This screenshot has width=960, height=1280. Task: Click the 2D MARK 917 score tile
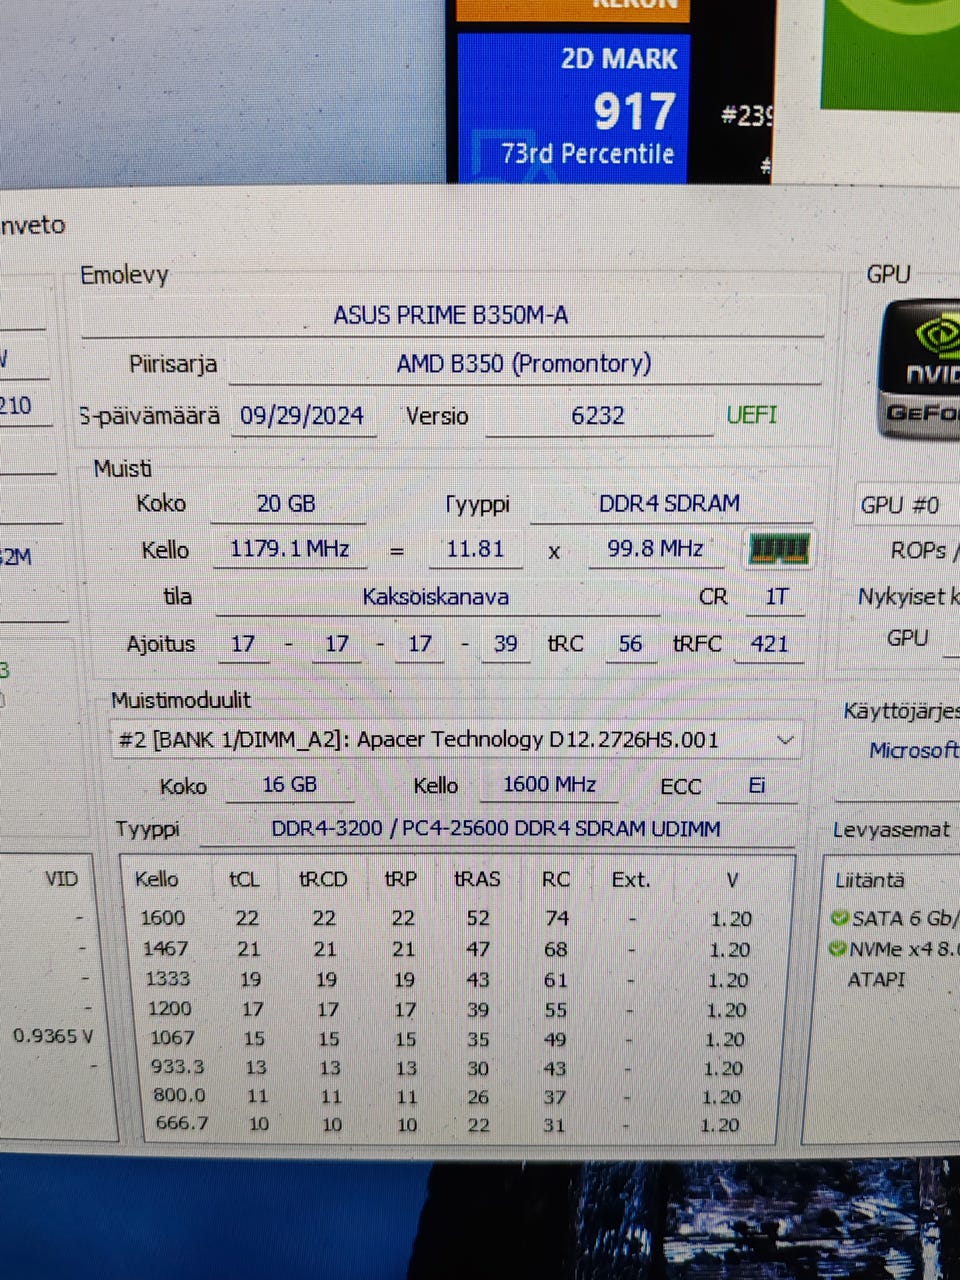pyautogui.click(x=573, y=108)
